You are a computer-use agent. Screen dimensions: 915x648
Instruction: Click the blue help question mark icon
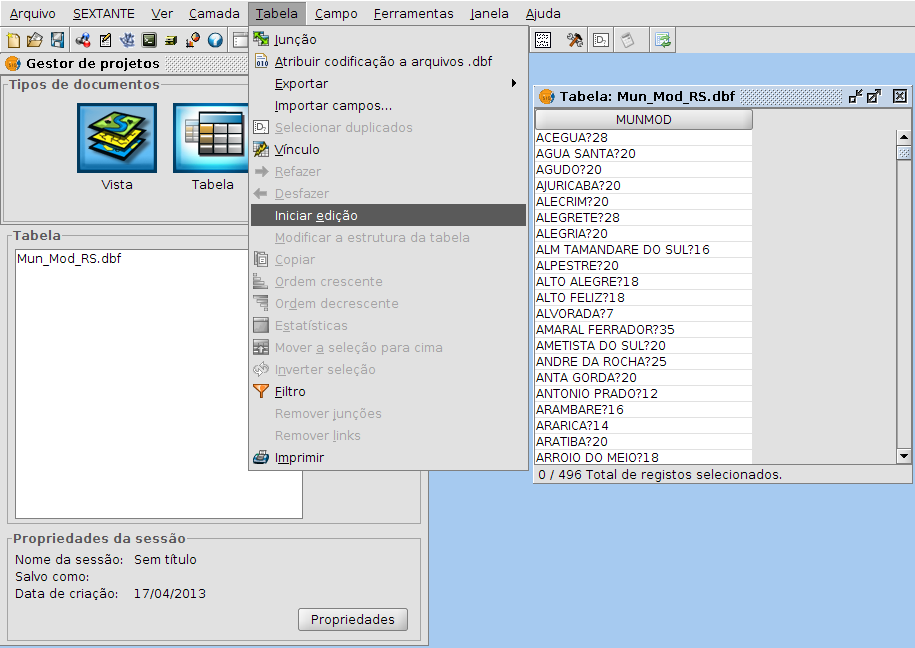(214, 40)
